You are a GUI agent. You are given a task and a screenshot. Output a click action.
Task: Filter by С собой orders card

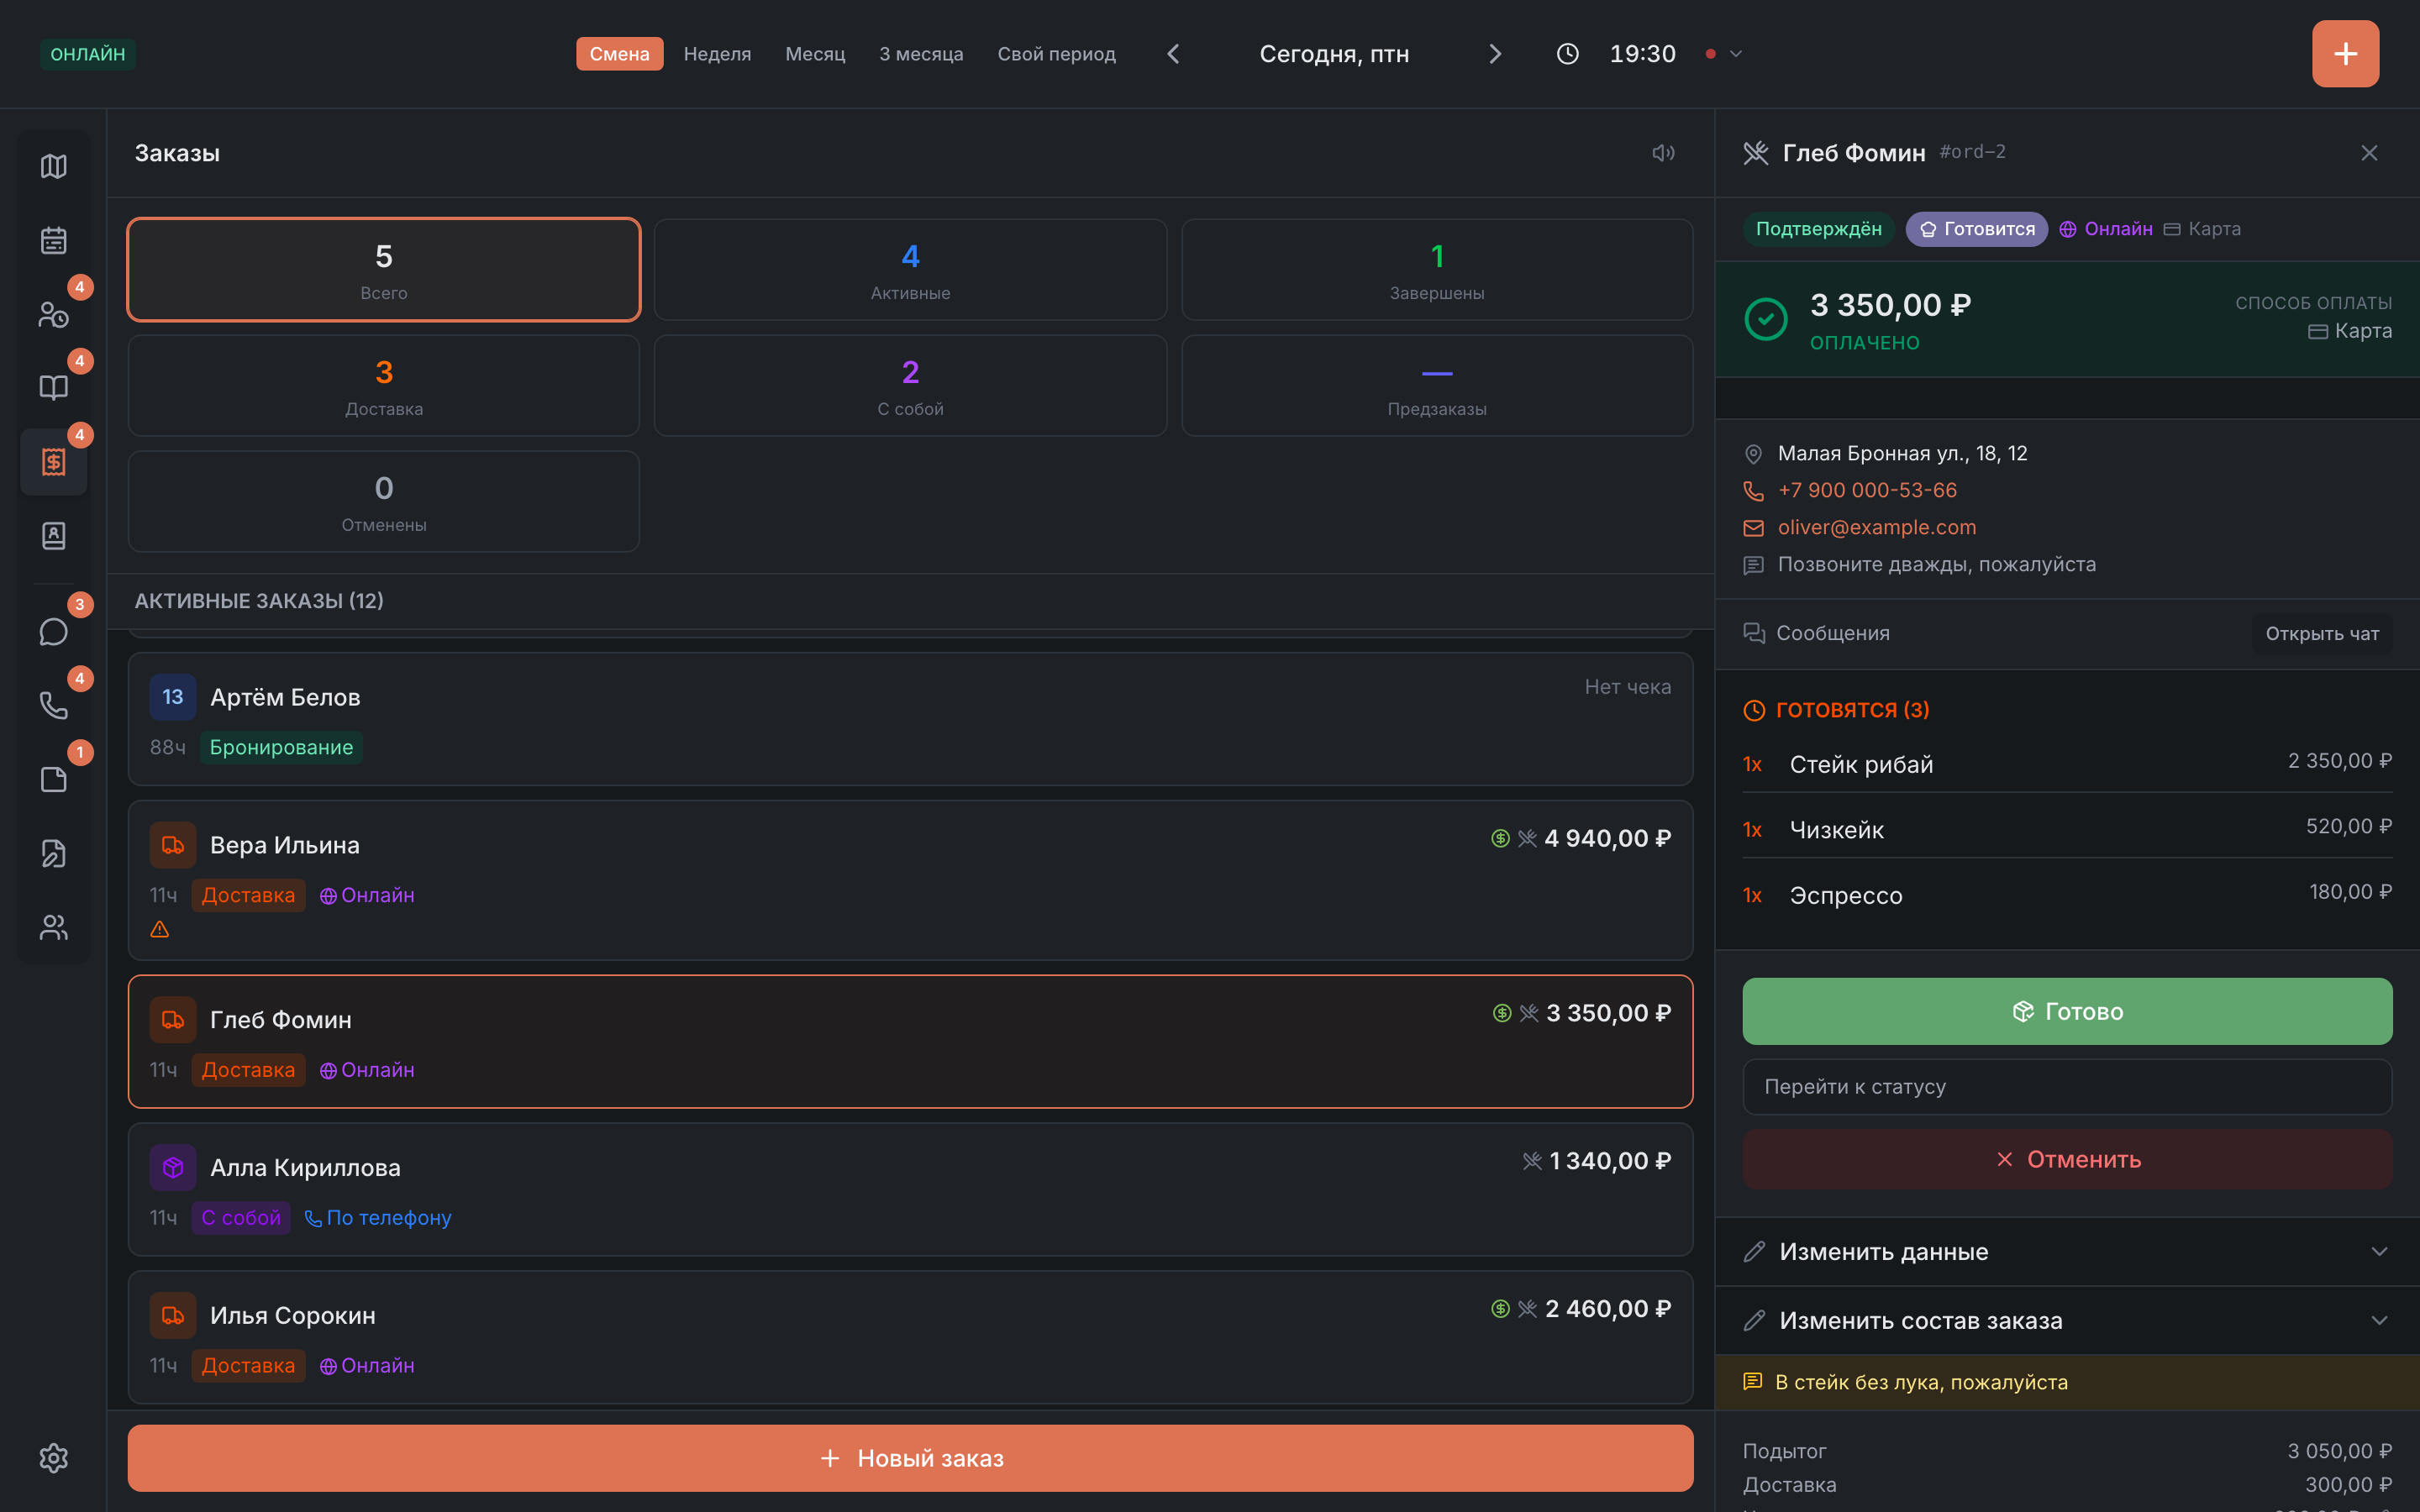pyautogui.click(x=910, y=386)
